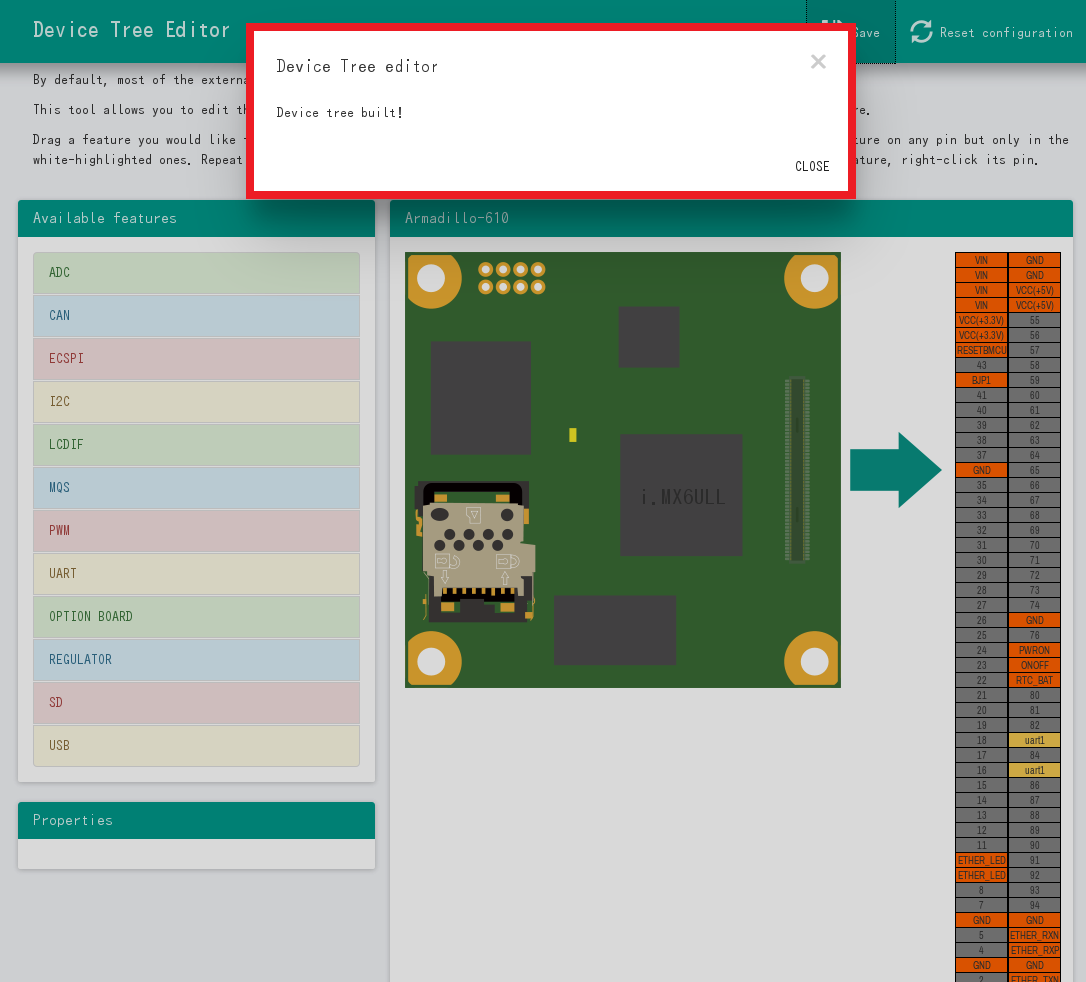Select pin 74

click(x=1034, y=605)
